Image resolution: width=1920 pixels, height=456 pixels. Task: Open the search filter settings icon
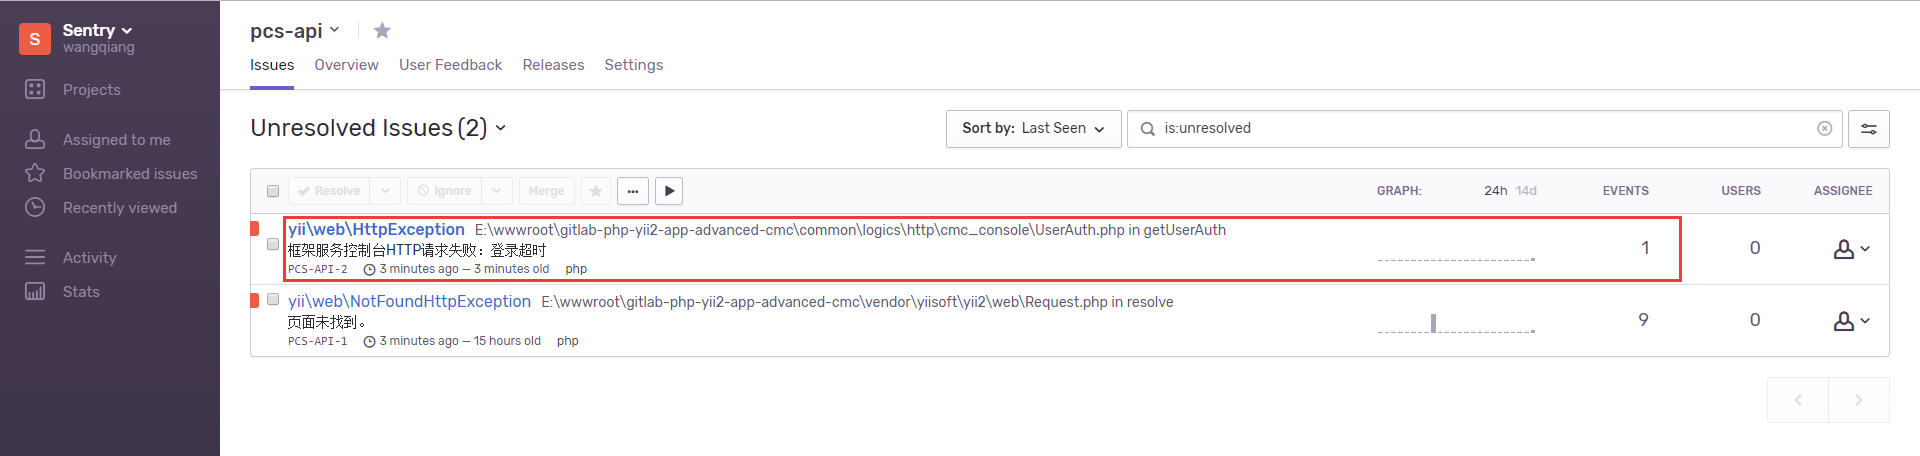coord(1868,129)
